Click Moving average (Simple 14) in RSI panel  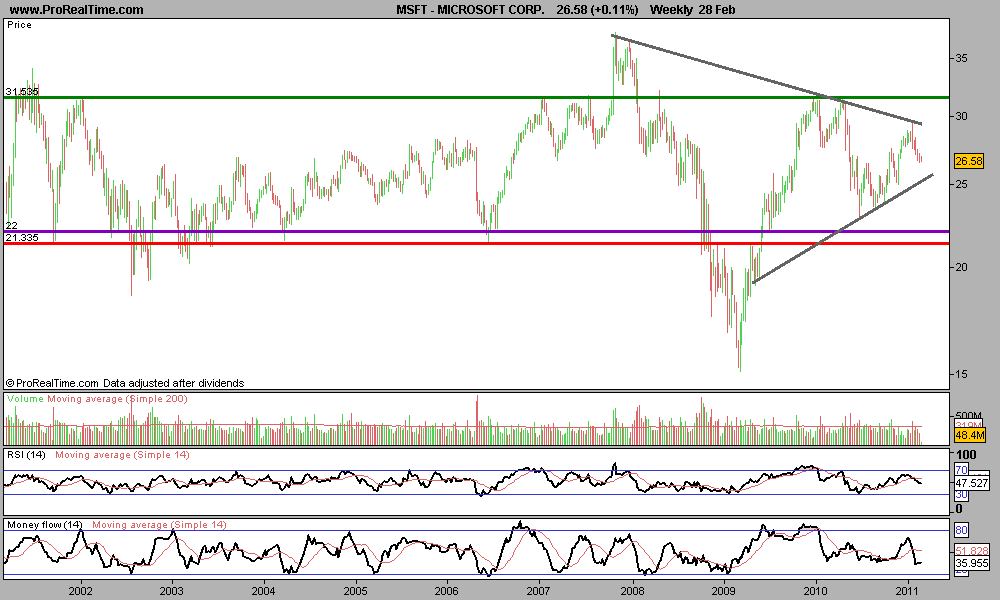click(x=122, y=455)
